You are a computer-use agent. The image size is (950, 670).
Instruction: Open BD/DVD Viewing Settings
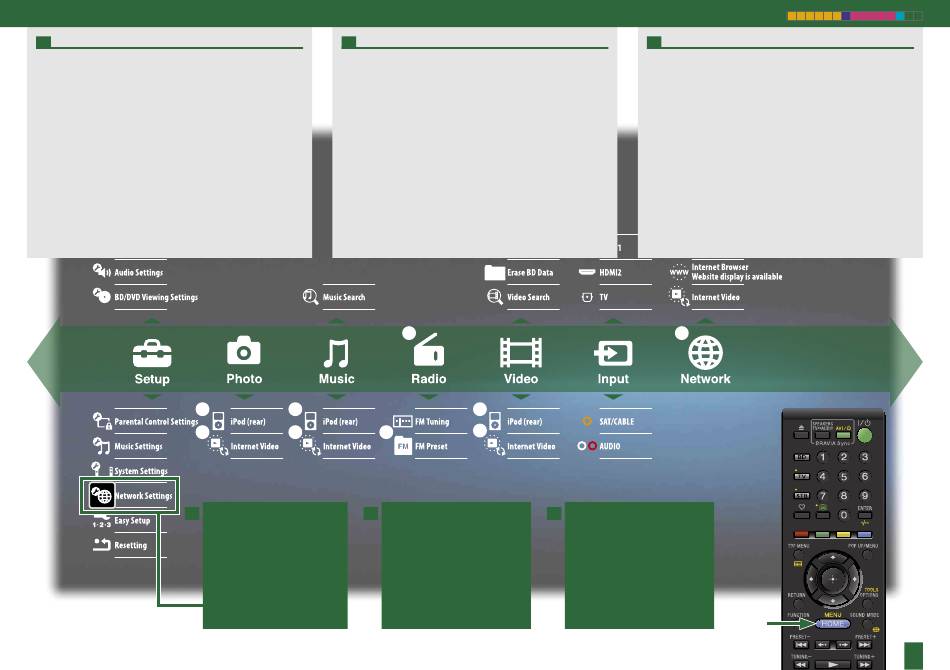(145, 297)
